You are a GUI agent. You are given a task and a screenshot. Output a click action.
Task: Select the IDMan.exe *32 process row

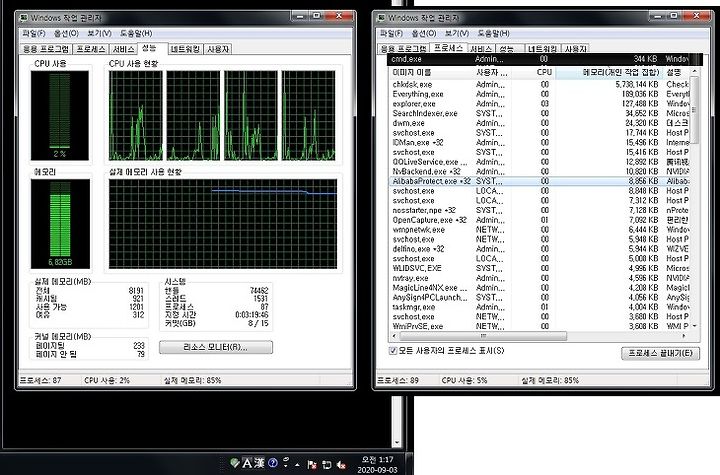coord(539,142)
